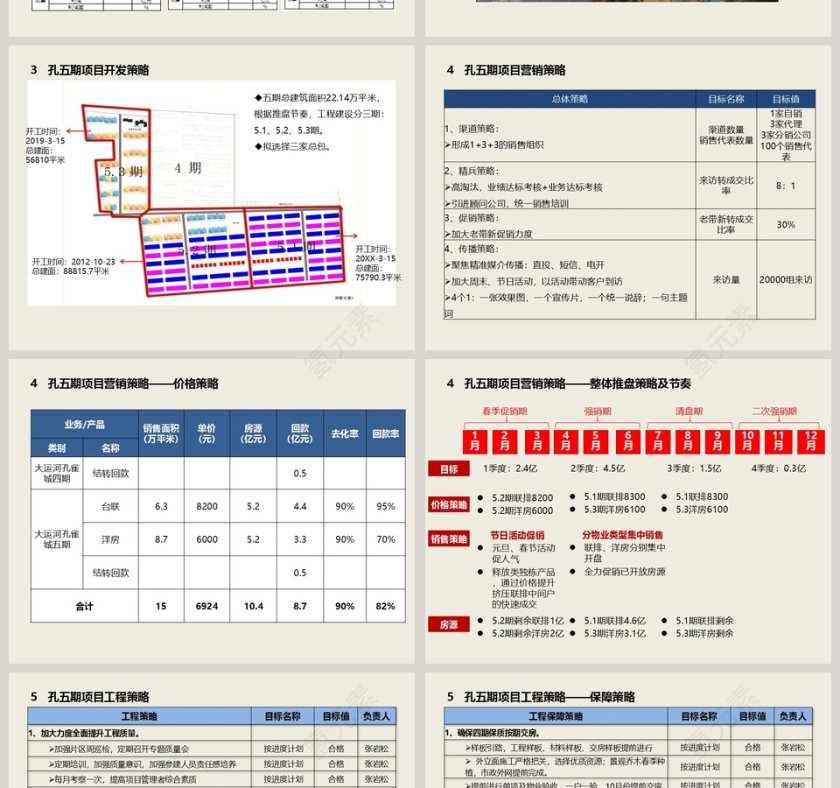Image resolution: width=840 pixels, height=788 pixels.
Task: Select the 合计 row in price table
Action: (x=85, y=606)
